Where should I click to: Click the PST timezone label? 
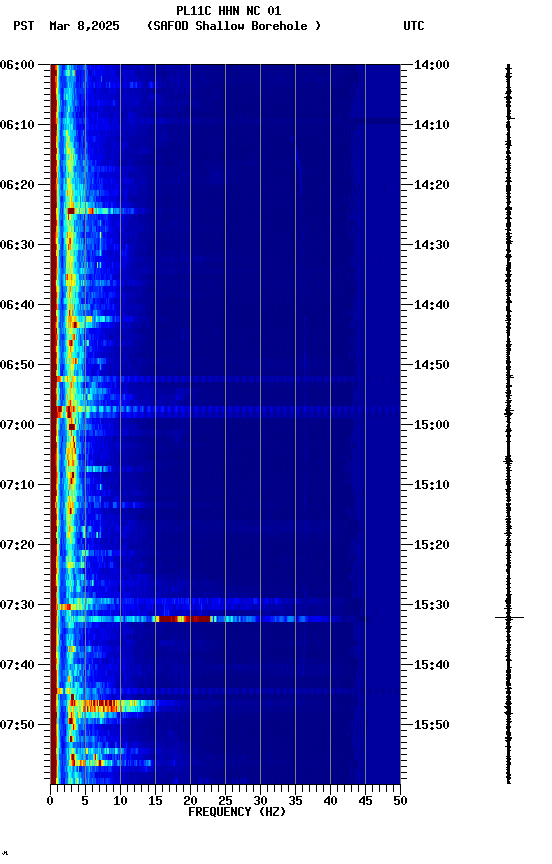[x=24, y=26]
